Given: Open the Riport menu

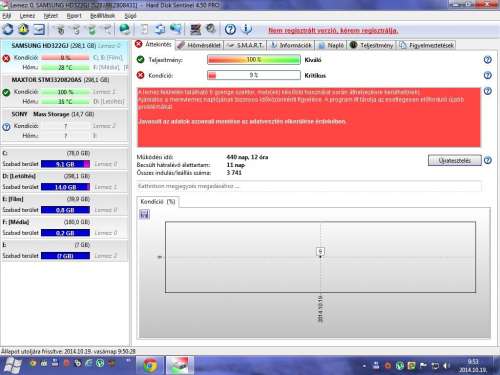Looking at the screenshot, I should point(74,16).
